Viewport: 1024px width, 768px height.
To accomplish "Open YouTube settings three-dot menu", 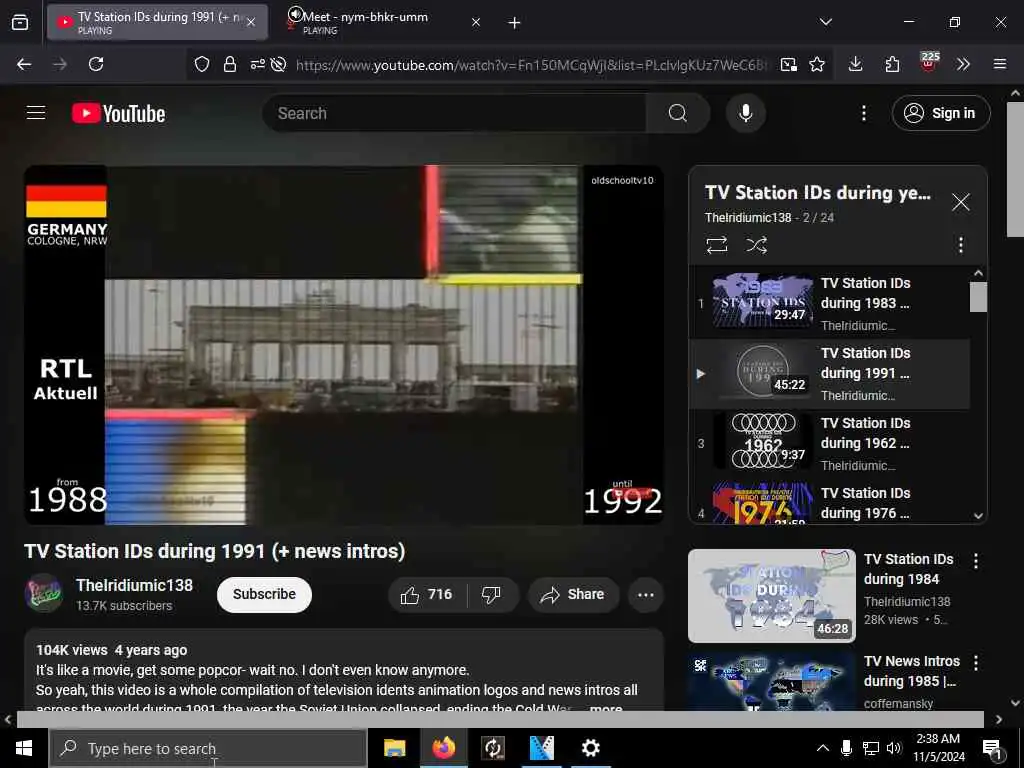I will coord(863,113).
